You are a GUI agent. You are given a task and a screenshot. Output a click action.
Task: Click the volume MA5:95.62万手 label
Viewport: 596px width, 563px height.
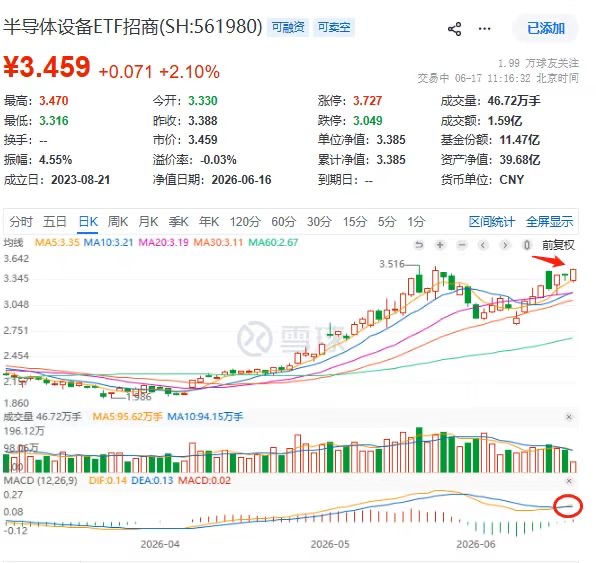click(127, 417)
